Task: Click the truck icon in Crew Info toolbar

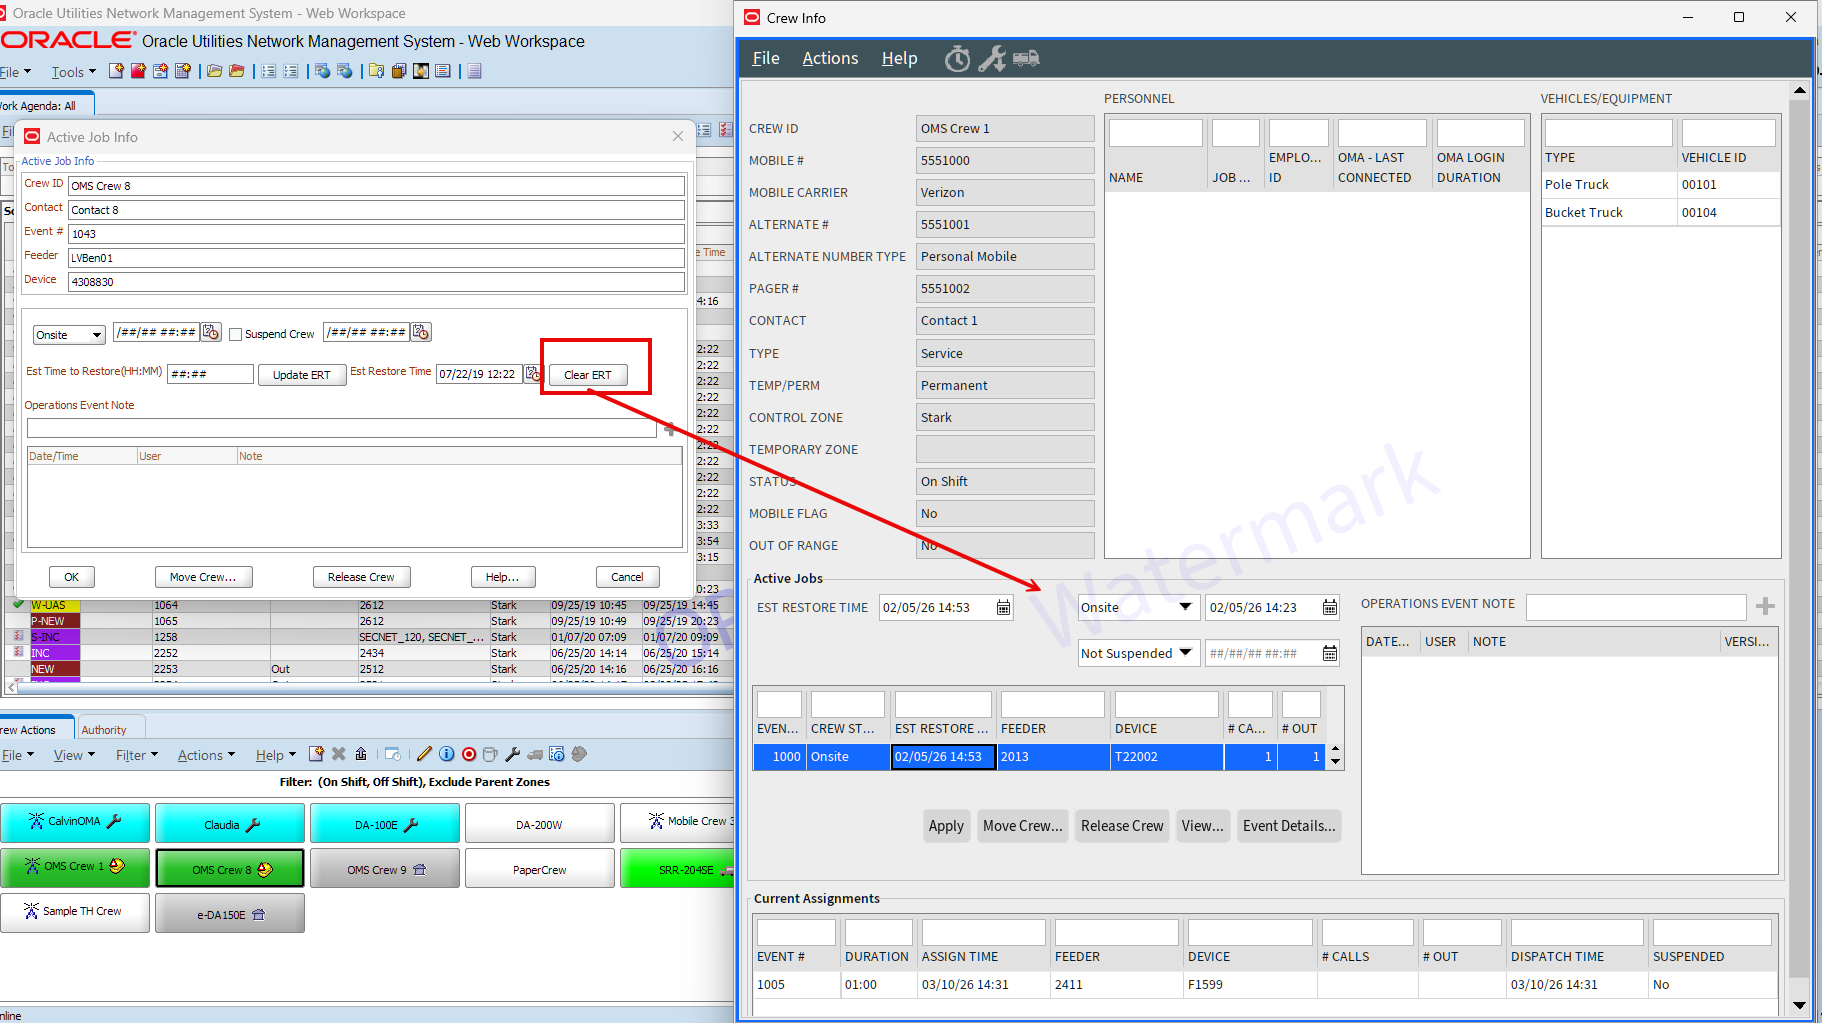Action: pos(1026,59)
